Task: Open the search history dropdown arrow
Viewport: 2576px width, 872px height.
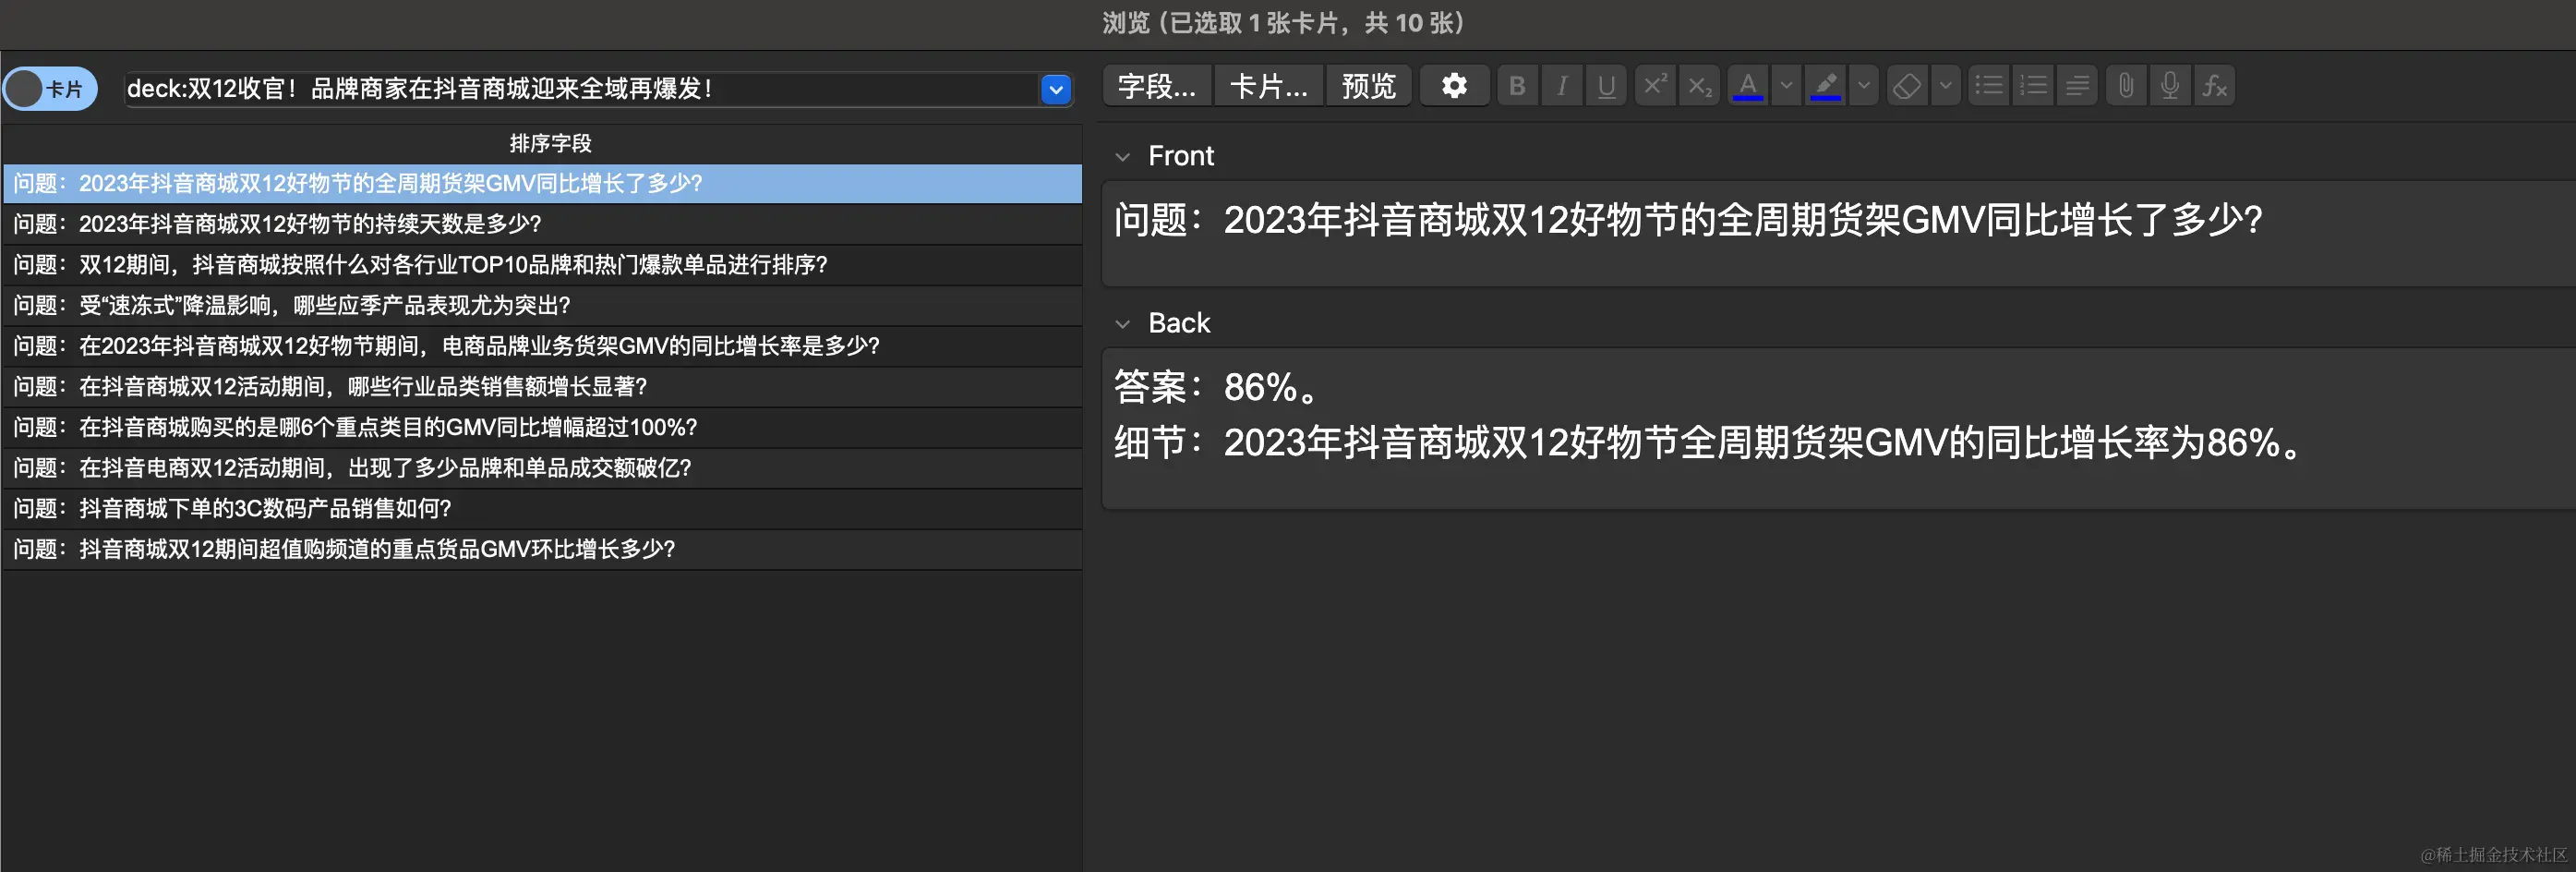Action: point(1056,89)
